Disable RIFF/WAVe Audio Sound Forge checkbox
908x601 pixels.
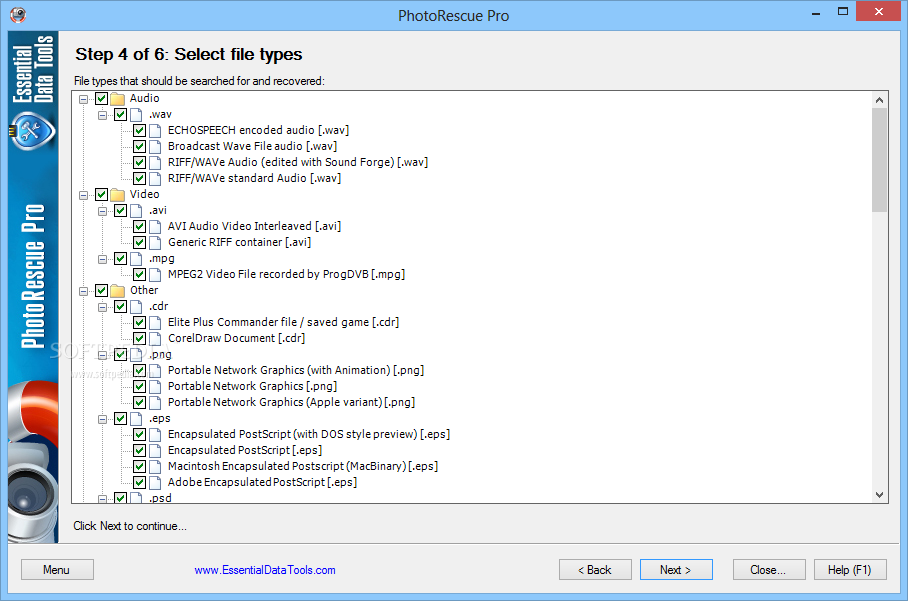point(140,163)
